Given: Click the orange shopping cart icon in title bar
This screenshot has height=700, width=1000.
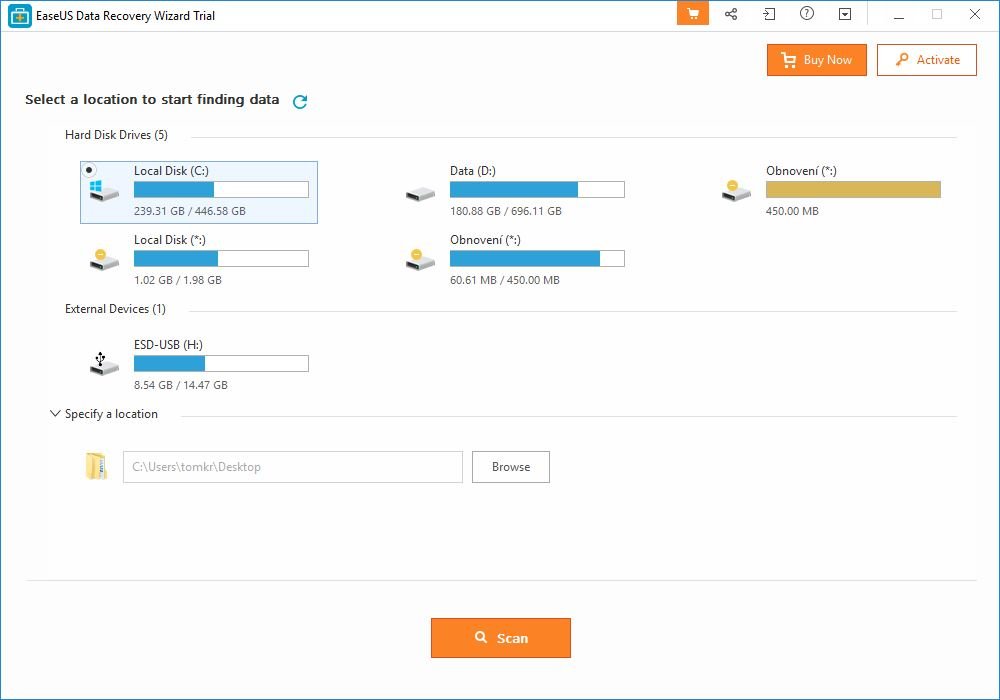Looking at the screenshot, I should [693, 14].
